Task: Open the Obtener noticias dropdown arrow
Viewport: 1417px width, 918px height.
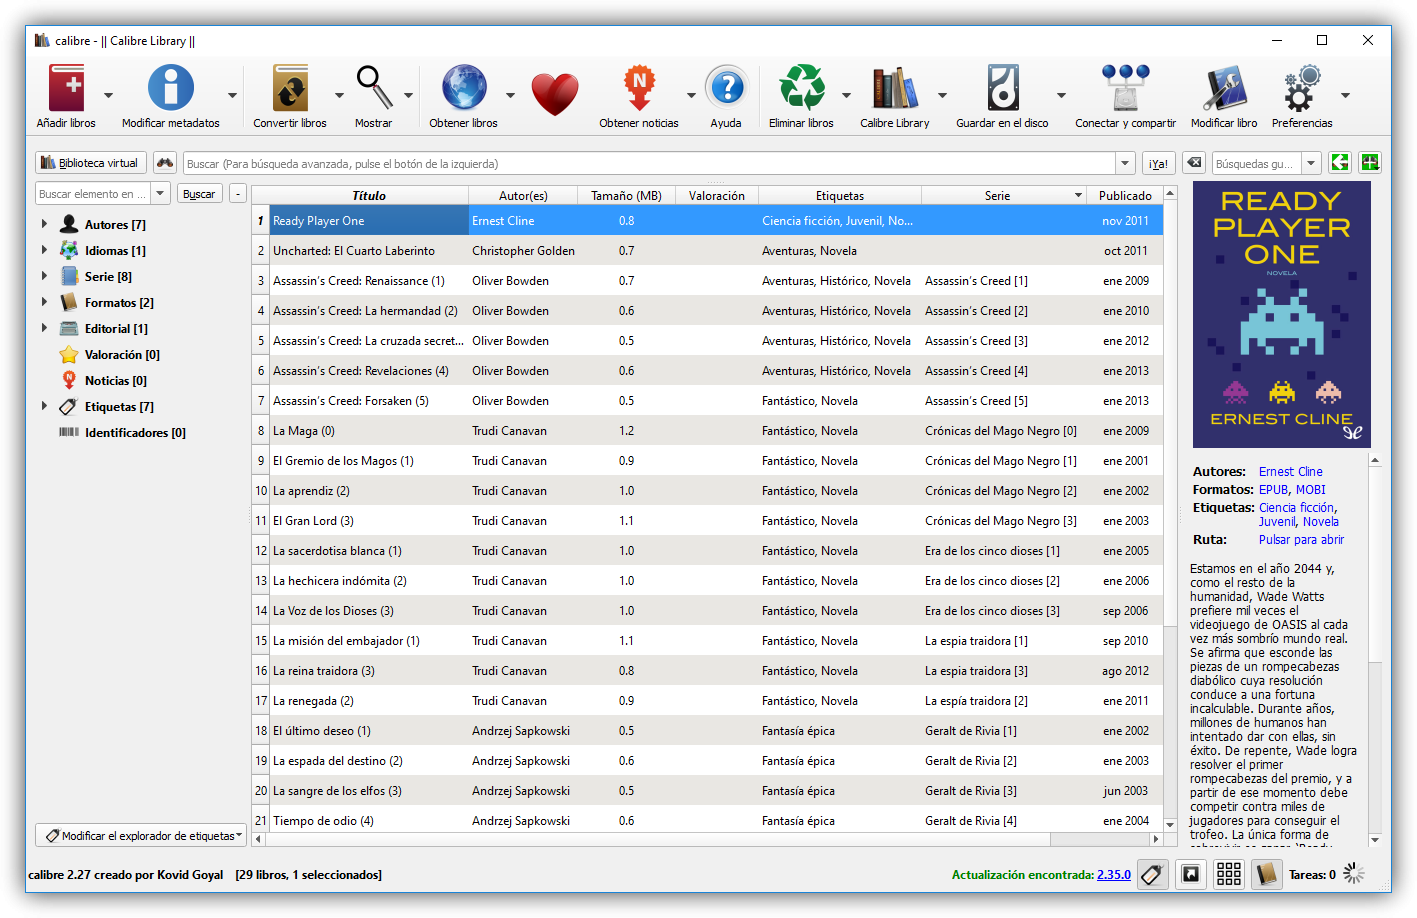Action: point(691,96)
